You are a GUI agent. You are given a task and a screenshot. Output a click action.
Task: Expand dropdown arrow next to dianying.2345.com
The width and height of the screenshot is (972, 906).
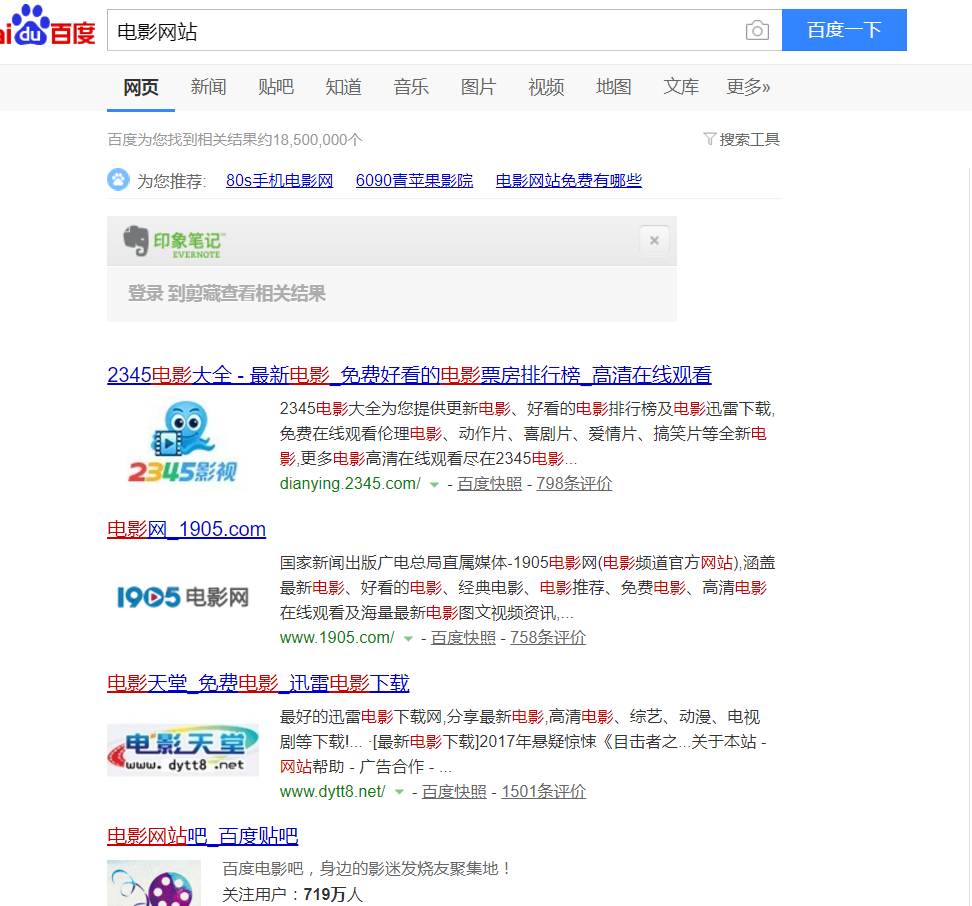(x=435, y=485)
